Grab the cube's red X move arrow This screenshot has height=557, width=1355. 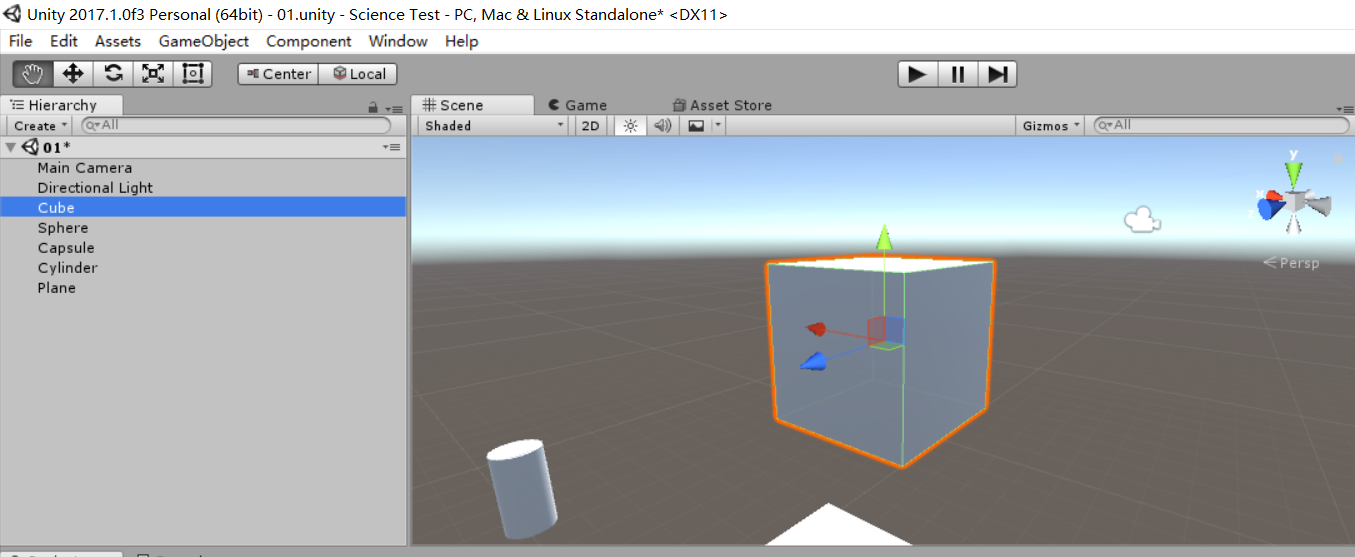click(818, 329)
